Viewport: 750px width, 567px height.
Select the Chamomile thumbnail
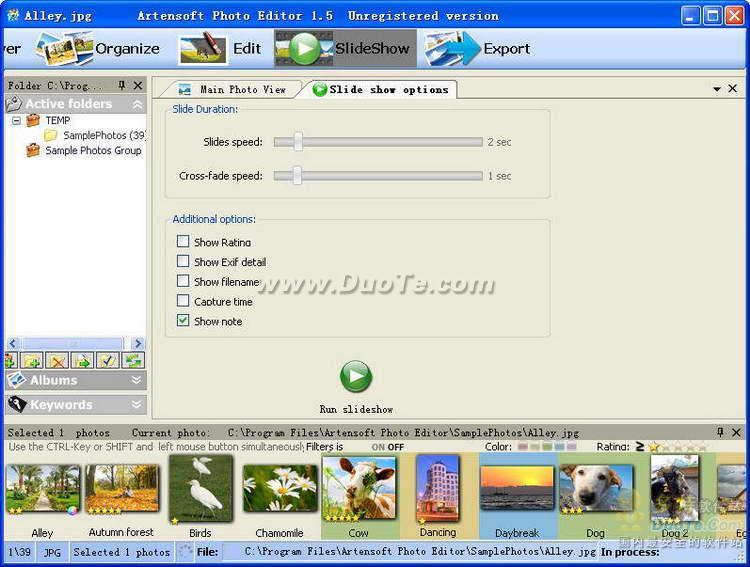point(280,489)
